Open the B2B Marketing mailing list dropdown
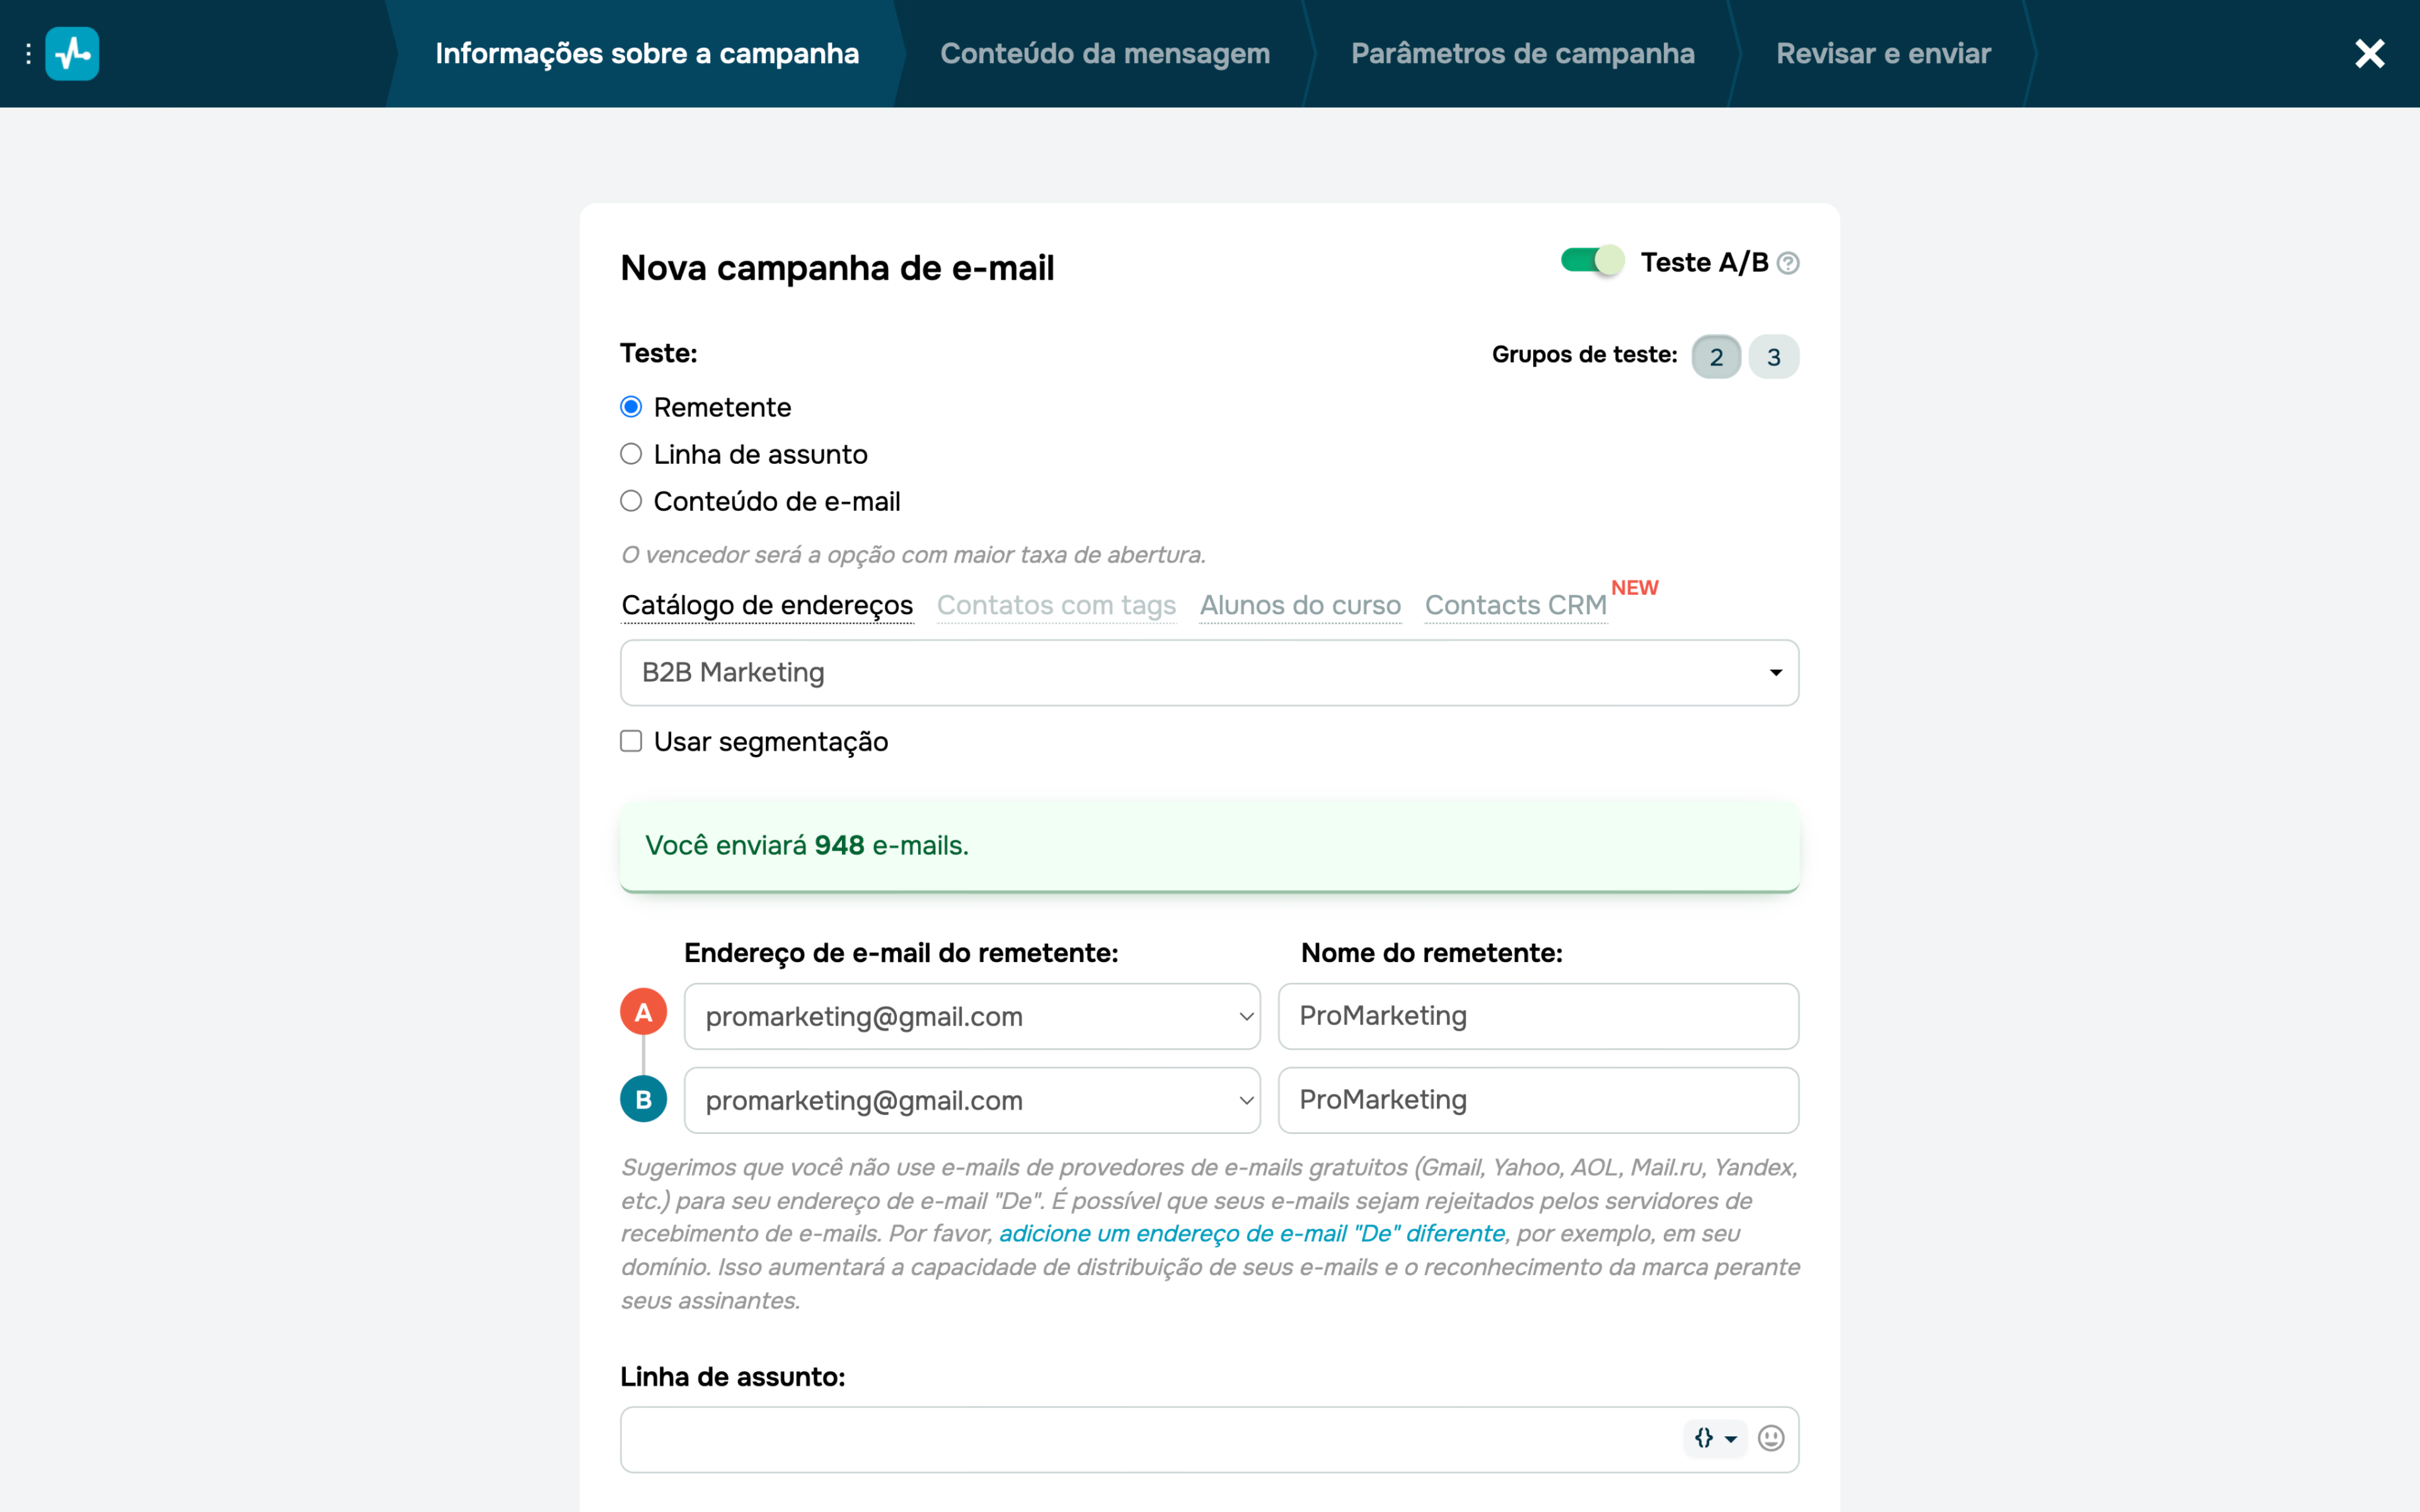Screen dimensions: 2420x1512 pyautogui.click(x=1209, y=673)
